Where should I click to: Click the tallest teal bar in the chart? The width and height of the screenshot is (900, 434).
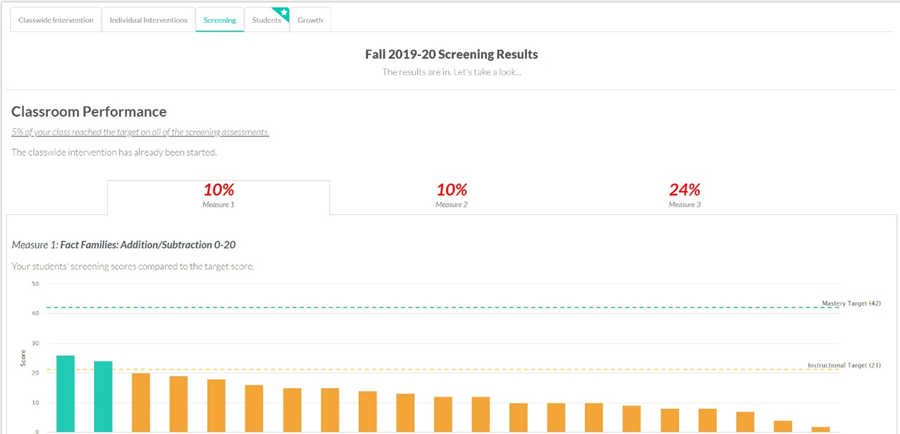66,394
